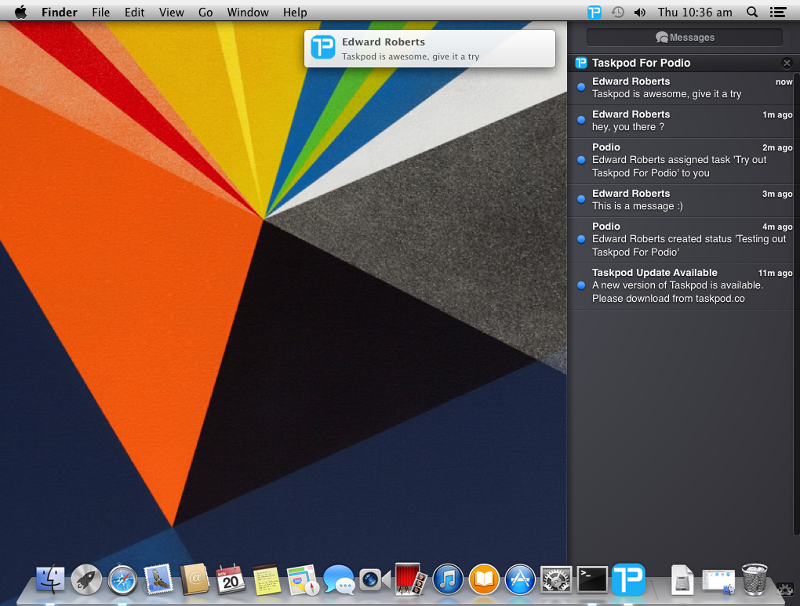Image resolution: width=800 pixels, height=606 pixels.
Task: Open the Calendar Dock icon
Action: click(x=231, y=579)
